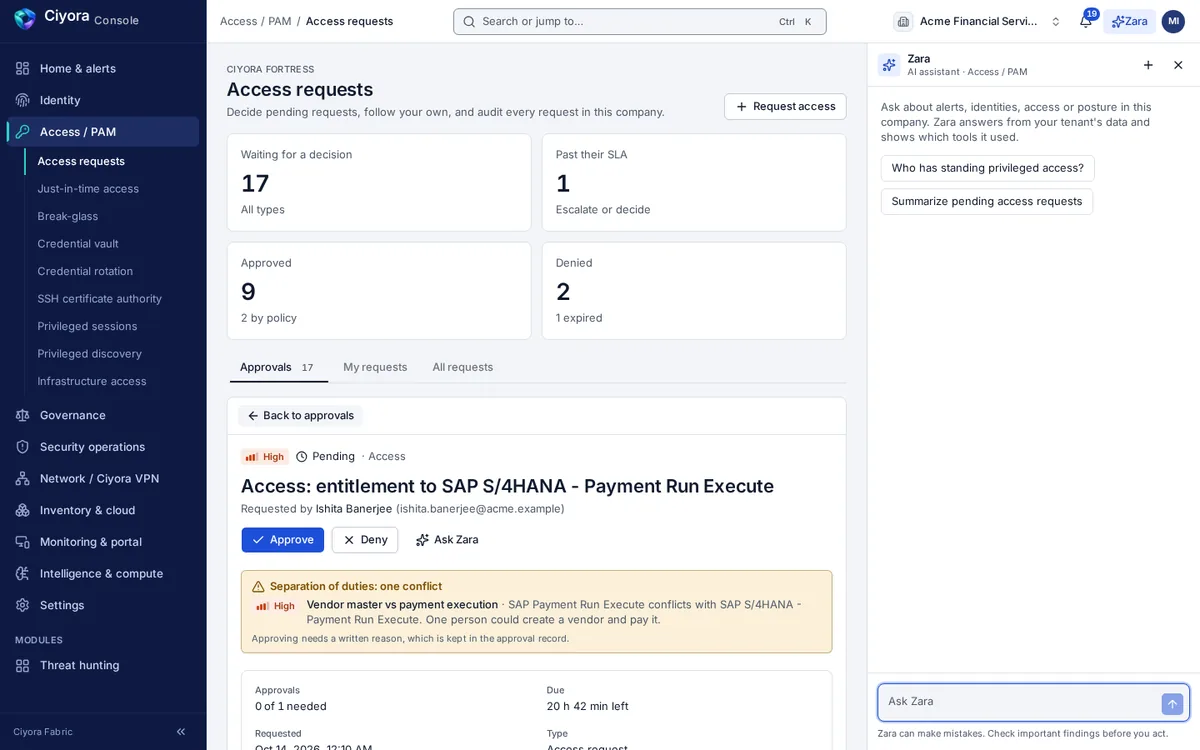Click the '0 of 1 needed' approvals value
The width and height of the screenshot is (1200, 750).
point(291,706)
